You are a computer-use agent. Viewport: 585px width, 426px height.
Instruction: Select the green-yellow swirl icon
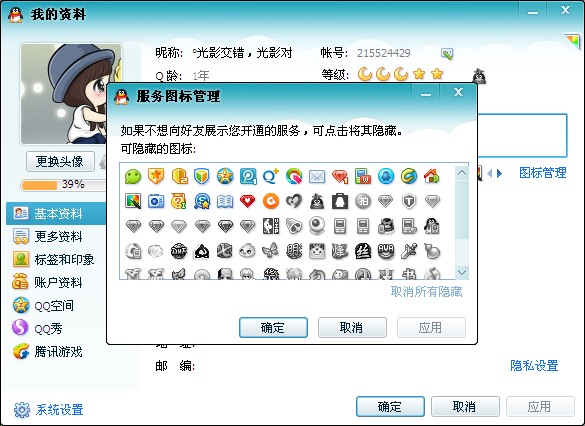pos(409,176)
